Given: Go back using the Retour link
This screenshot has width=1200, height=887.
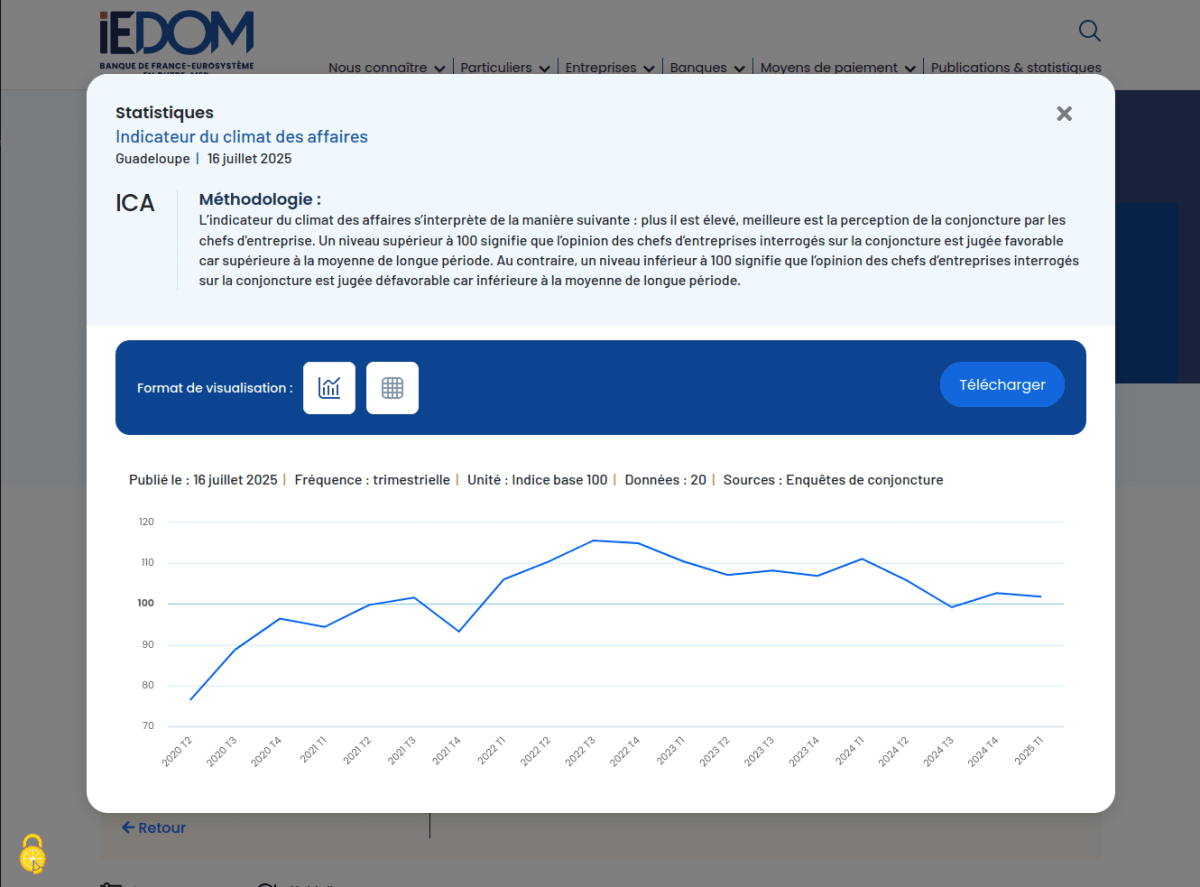Looking at the screenshot, I should point(154,828).
